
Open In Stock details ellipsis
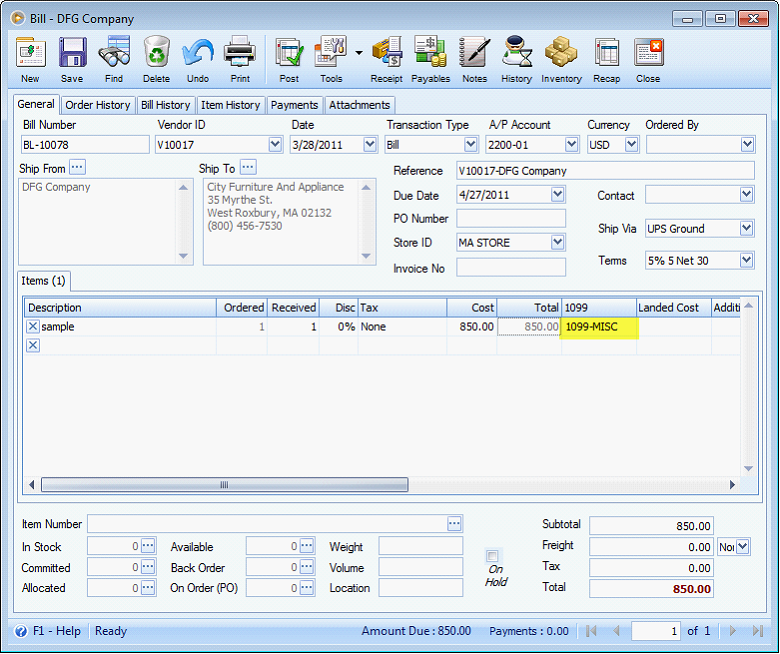148,546
